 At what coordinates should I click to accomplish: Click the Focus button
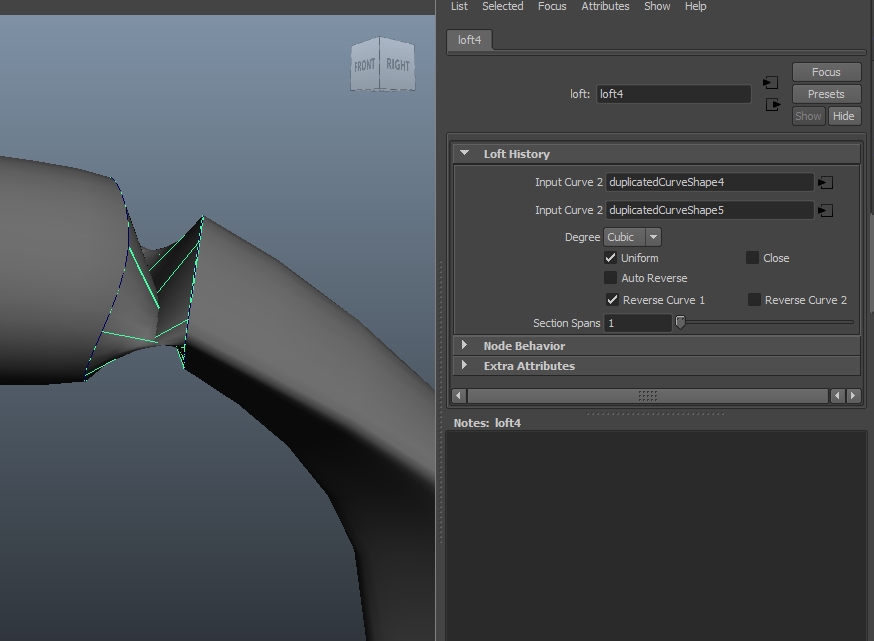[x=826, y=72]
